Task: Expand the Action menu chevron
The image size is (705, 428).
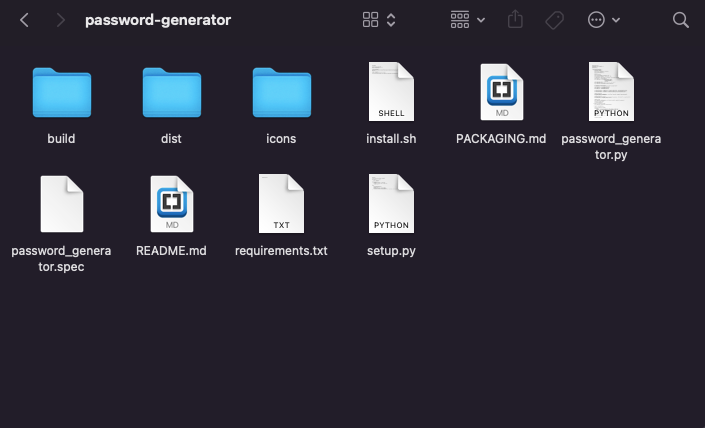Action: [x=616, y=20]
